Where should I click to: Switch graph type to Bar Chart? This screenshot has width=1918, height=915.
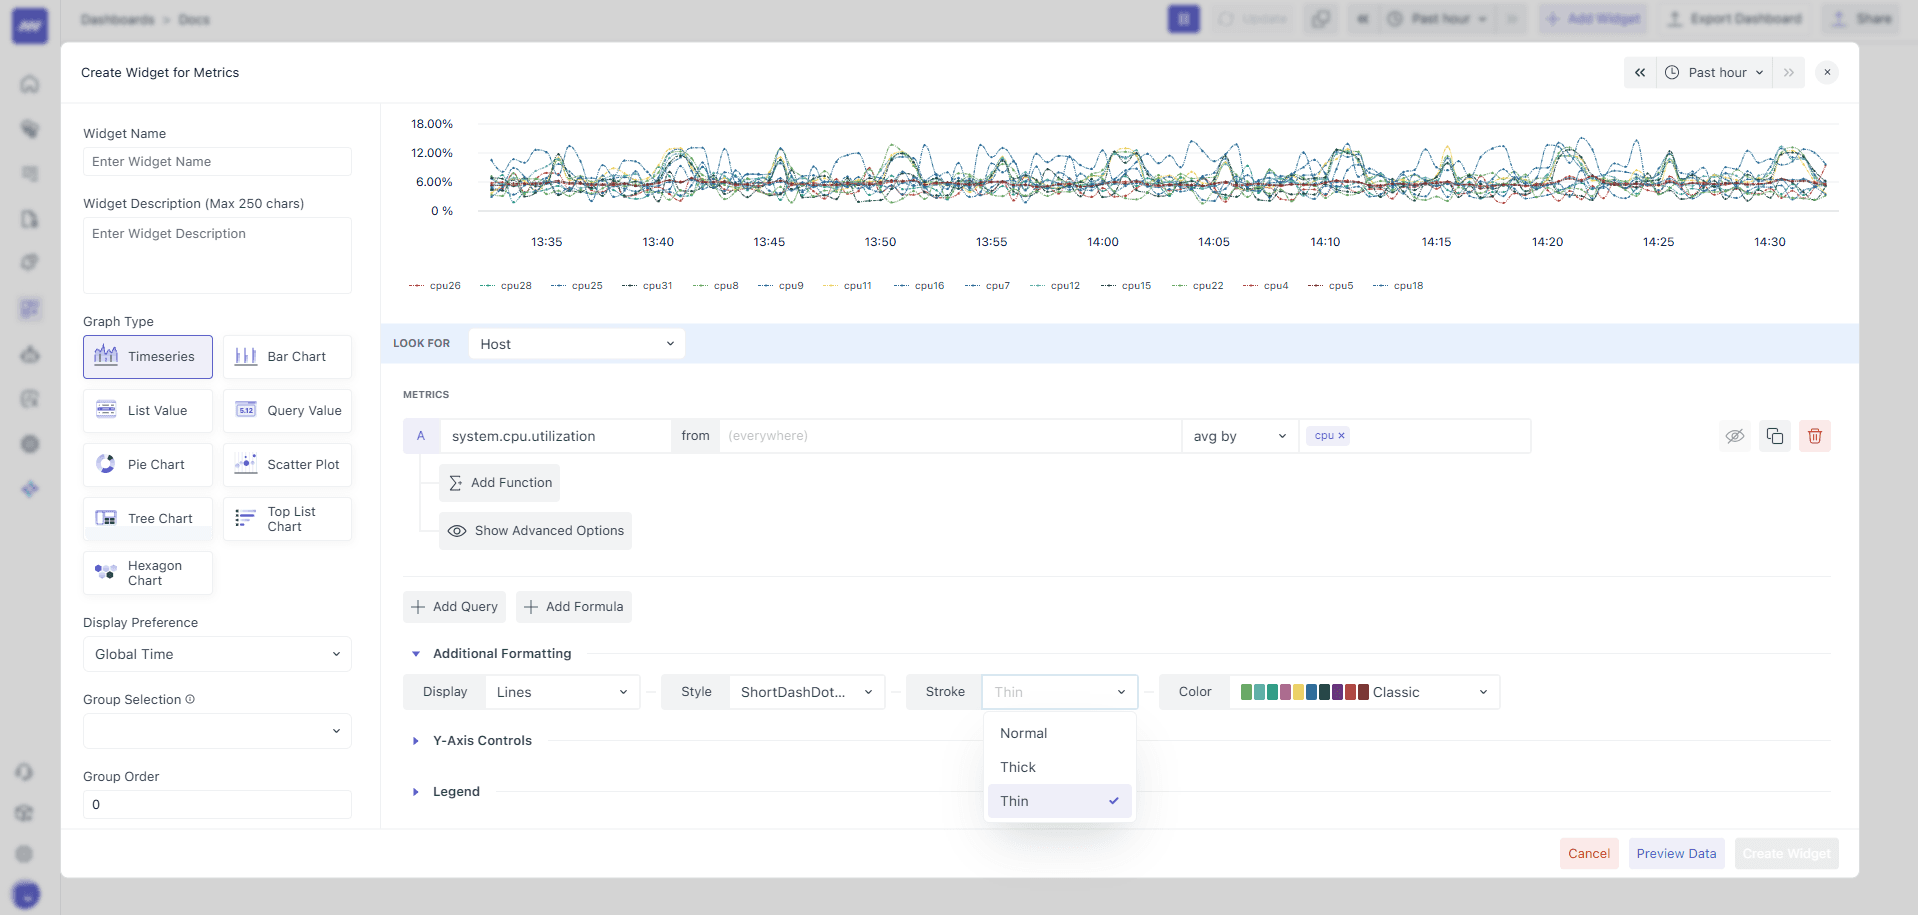287,356
